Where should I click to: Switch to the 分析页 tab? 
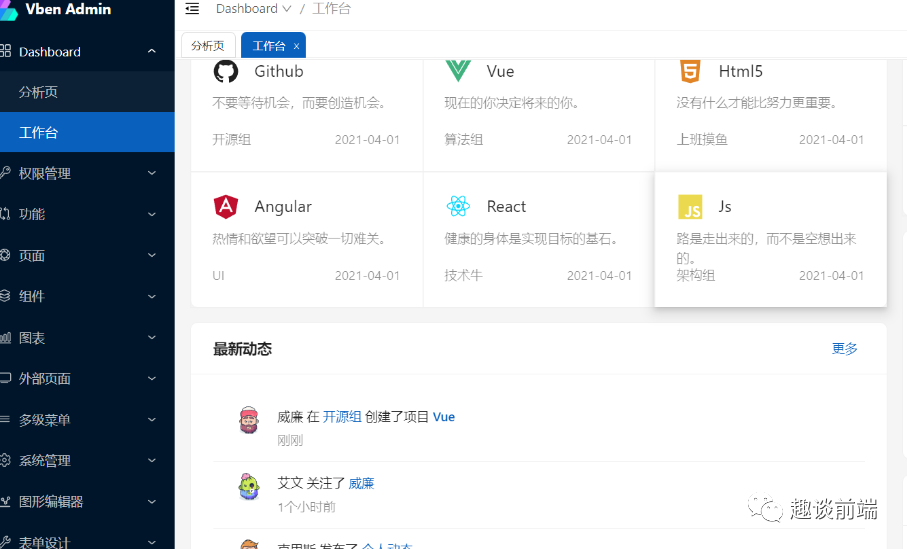[208, 46]
